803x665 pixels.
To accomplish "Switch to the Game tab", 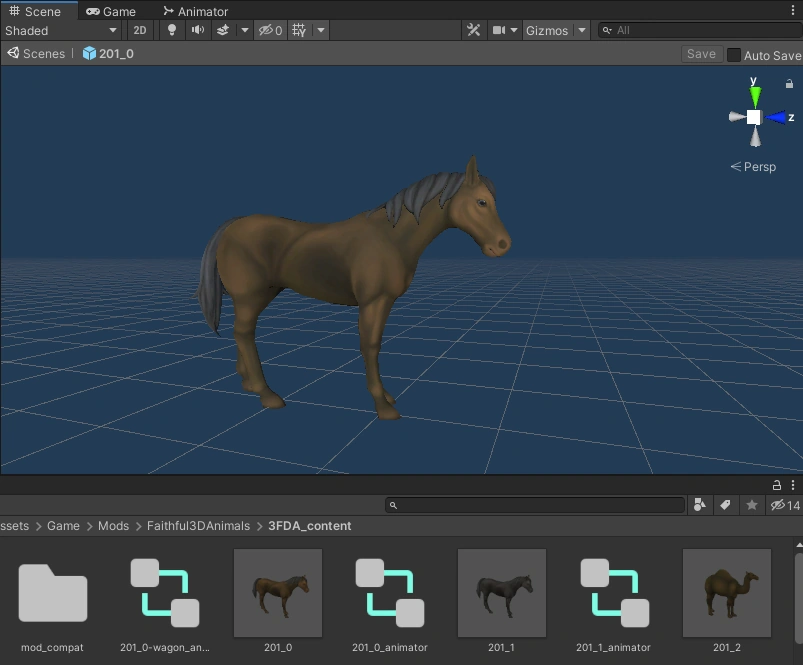I will point(111,11).
